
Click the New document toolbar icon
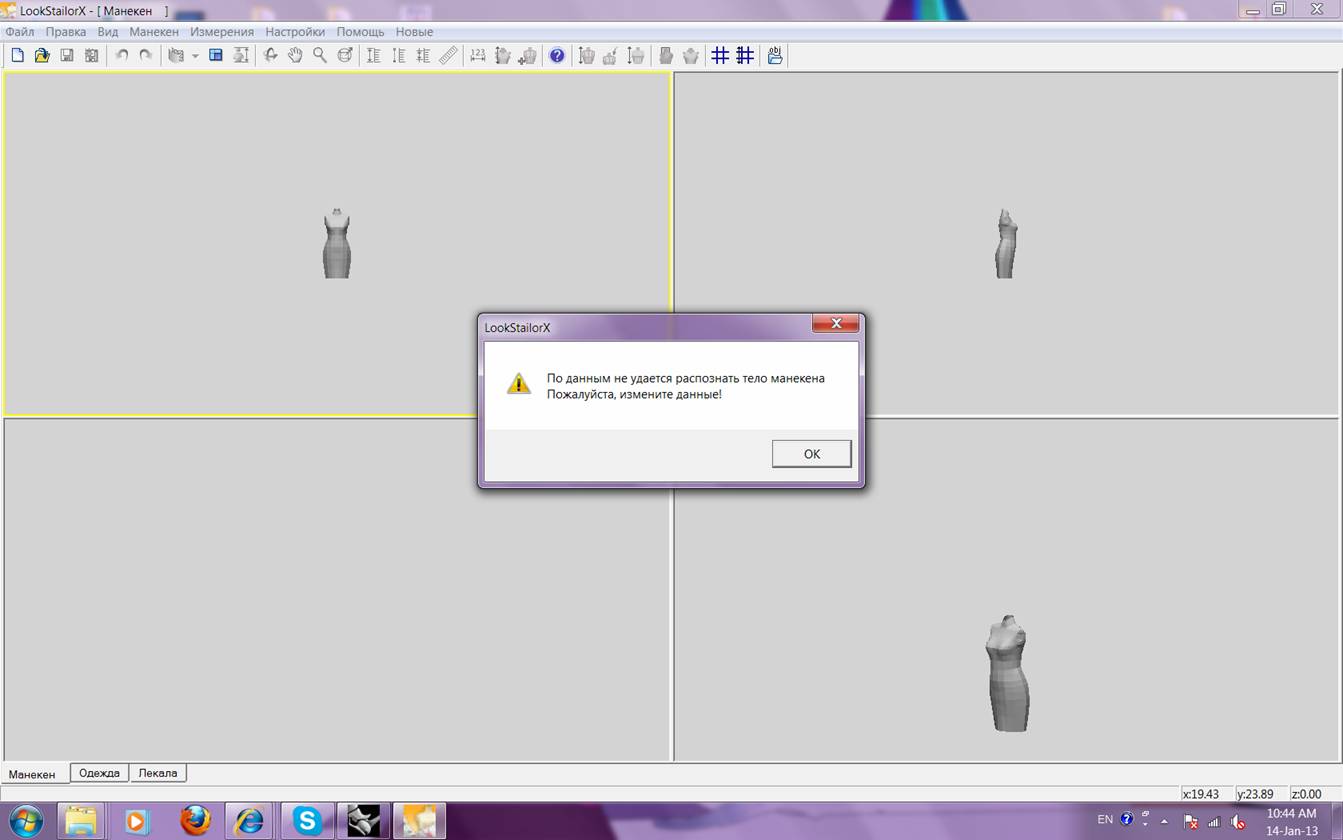(17, 56)
